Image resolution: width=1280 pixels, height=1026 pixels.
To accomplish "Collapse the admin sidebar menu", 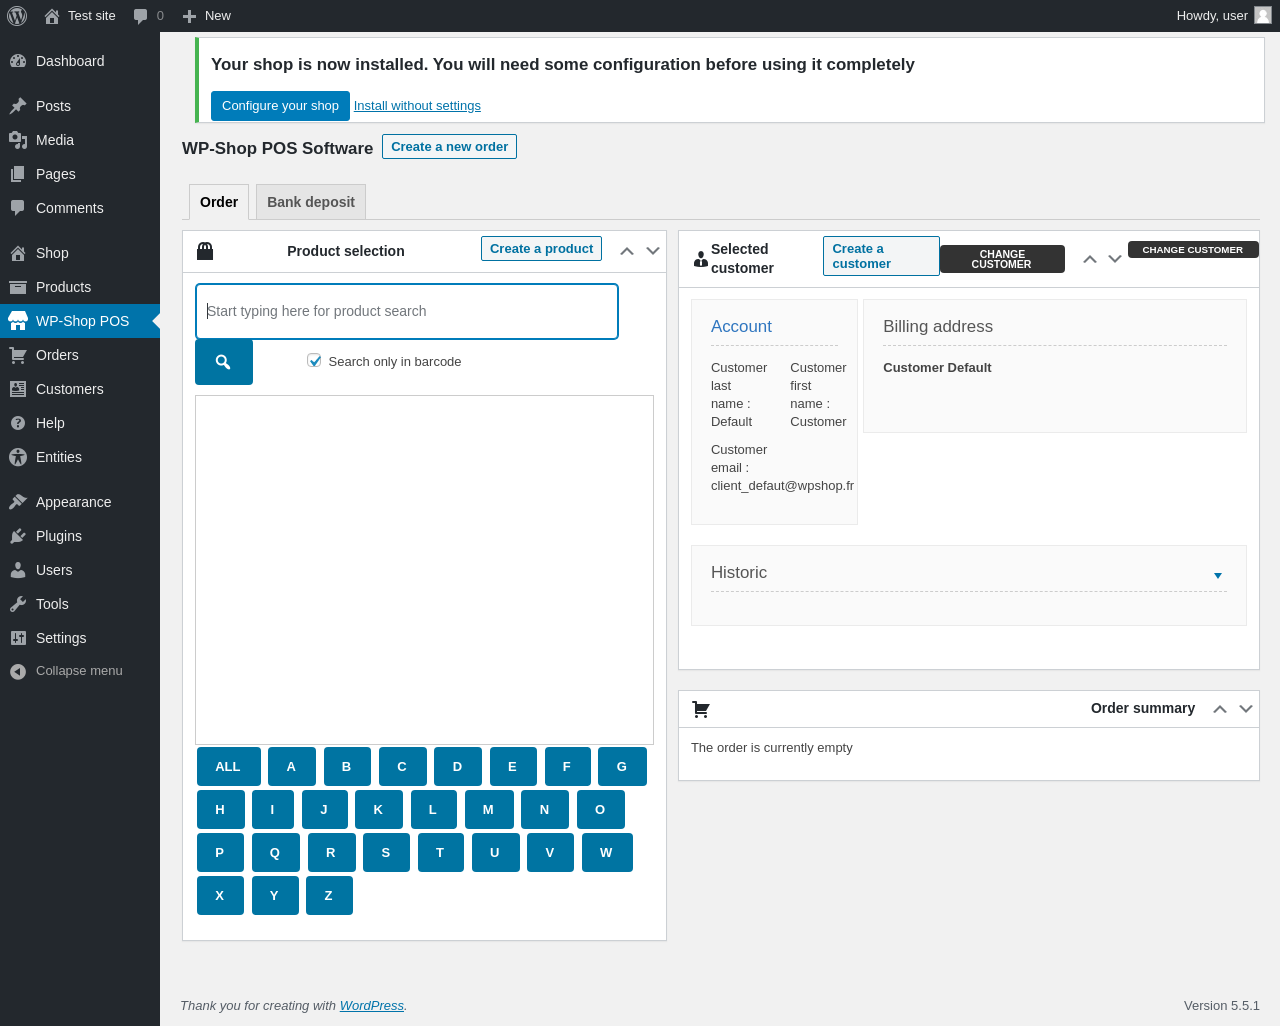I will (x=80, y=671).
